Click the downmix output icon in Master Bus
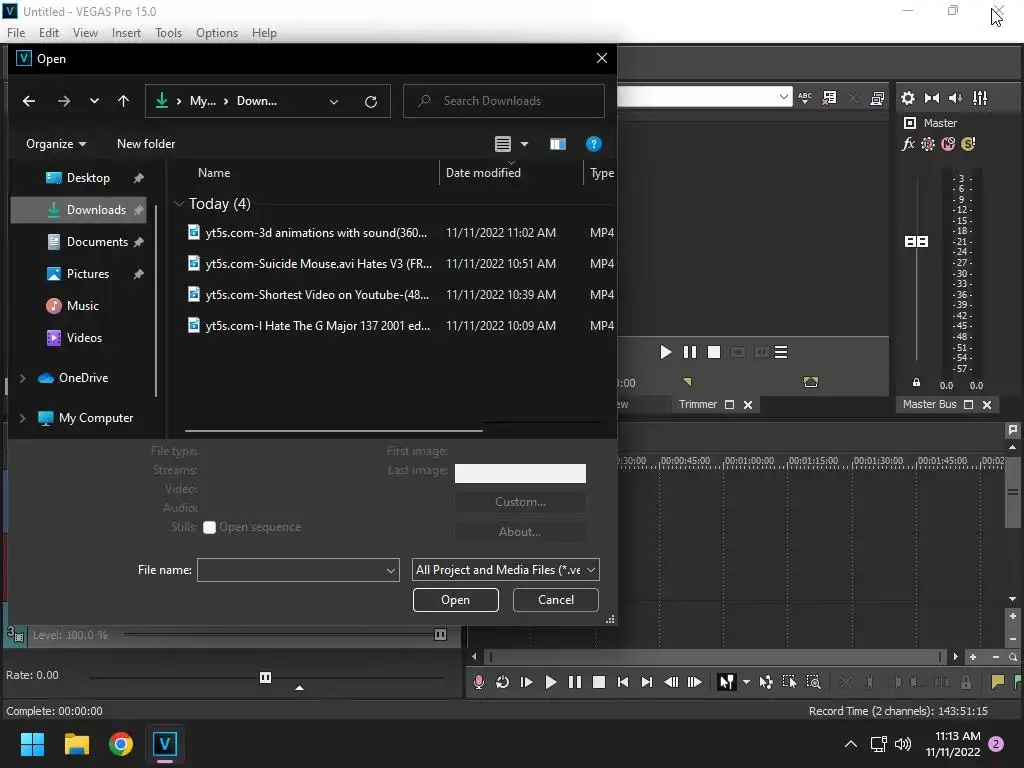 (x=932, y=98)
